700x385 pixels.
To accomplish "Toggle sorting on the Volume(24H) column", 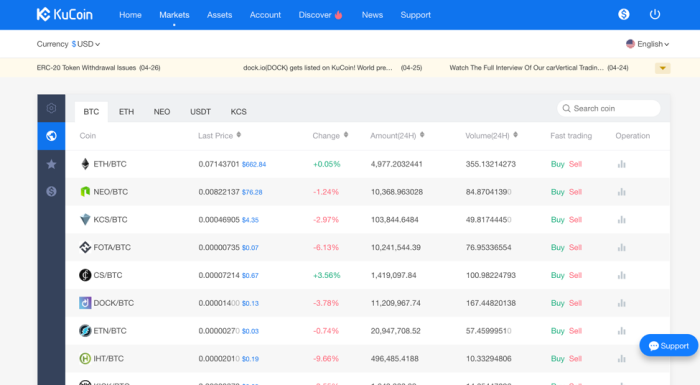I will 516,135.
